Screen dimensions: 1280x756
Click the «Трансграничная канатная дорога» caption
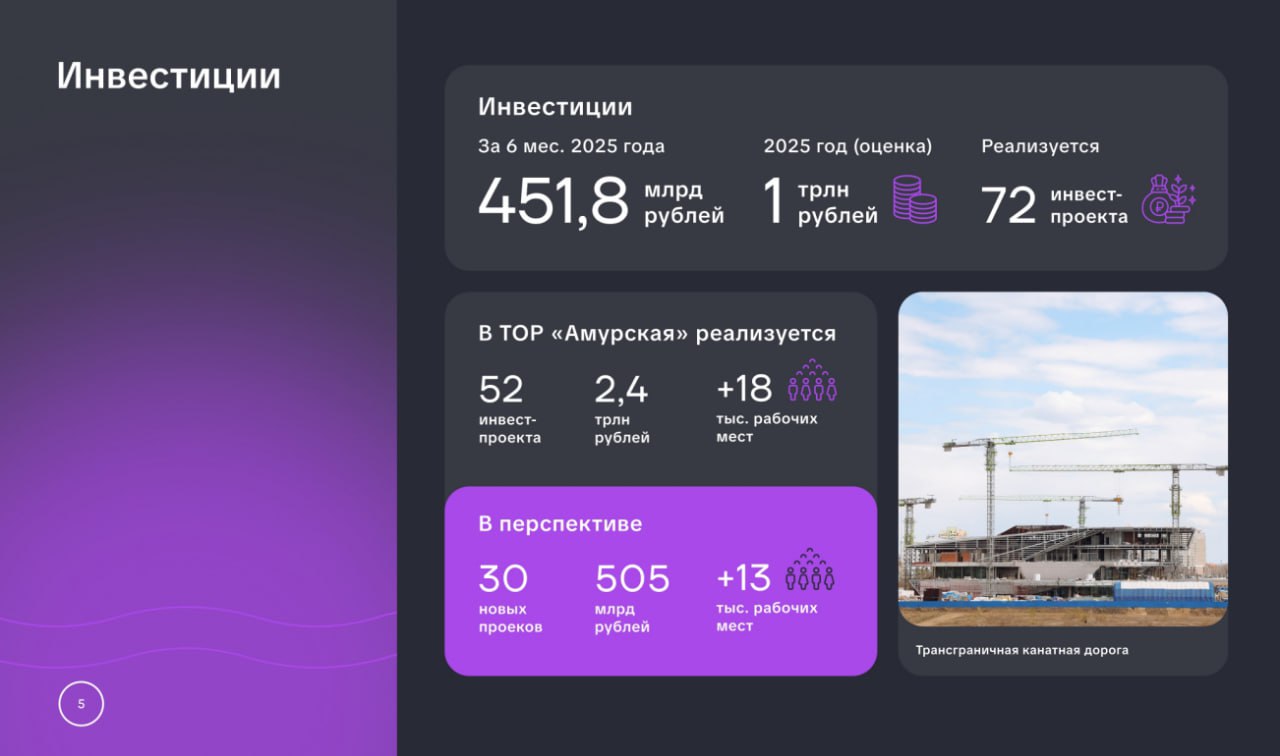(x=1022, y=650)
